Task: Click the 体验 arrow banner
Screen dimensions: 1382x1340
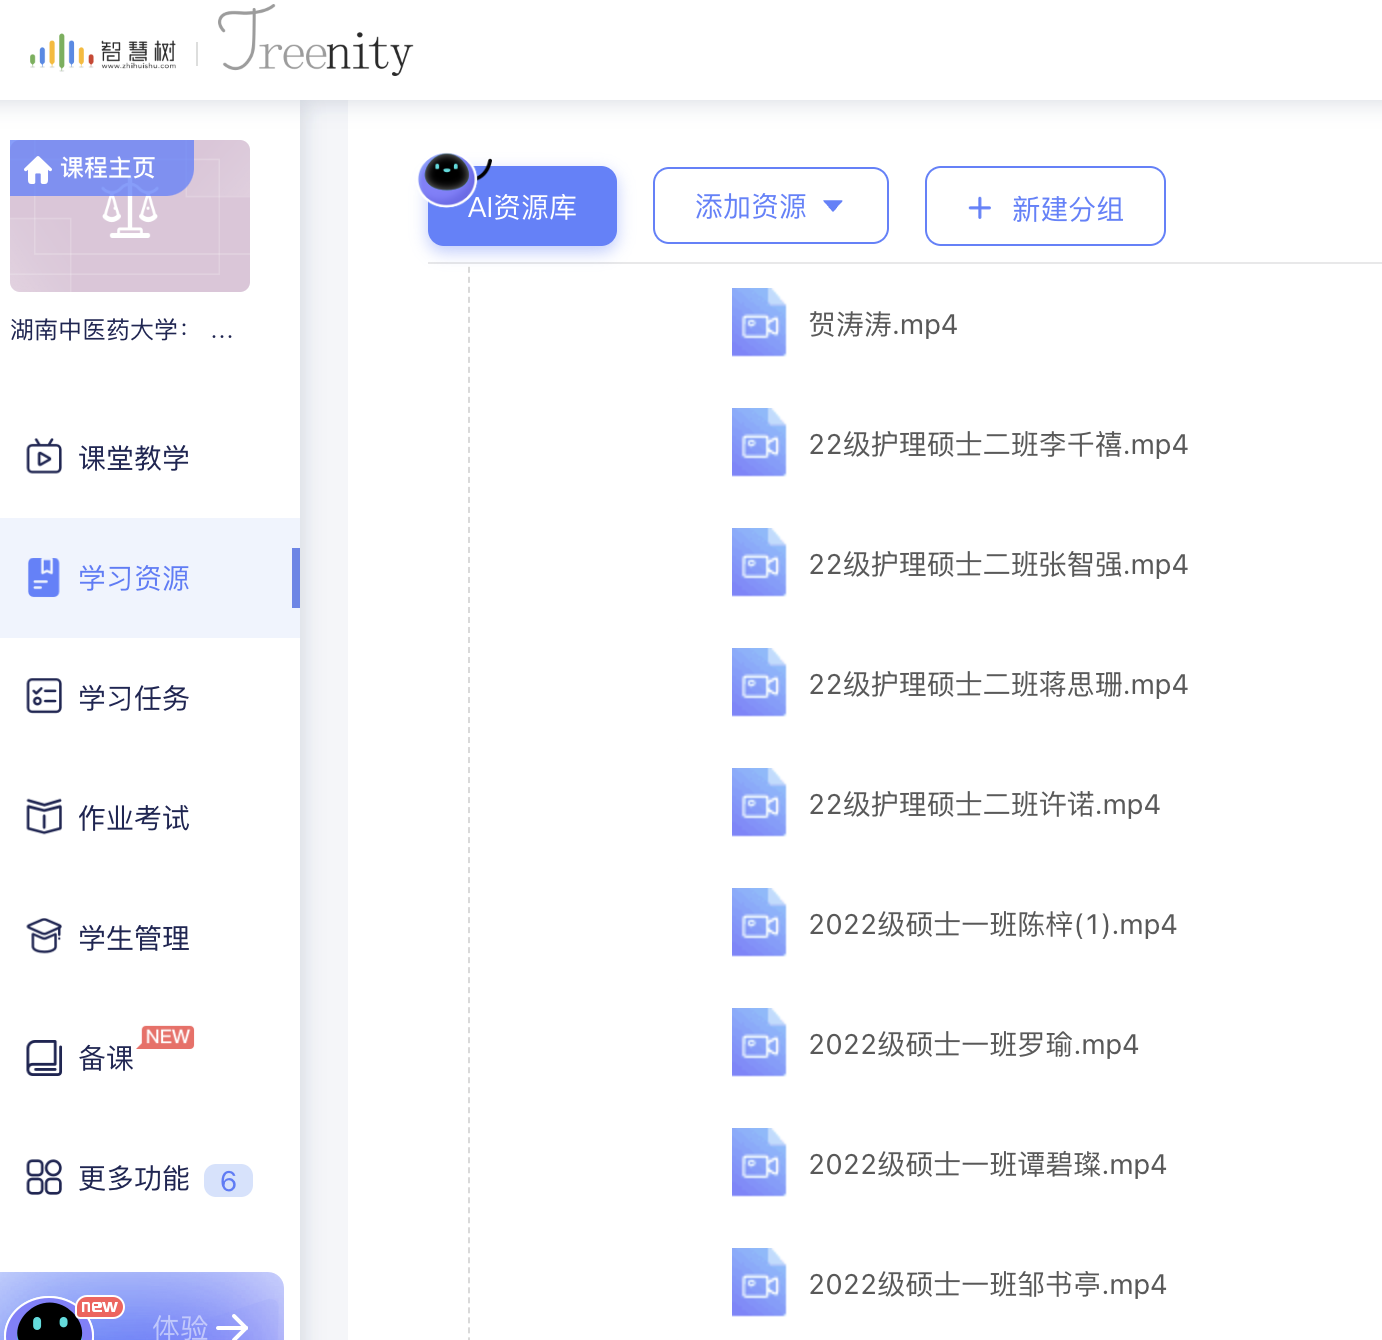Action: [200, 1324]
